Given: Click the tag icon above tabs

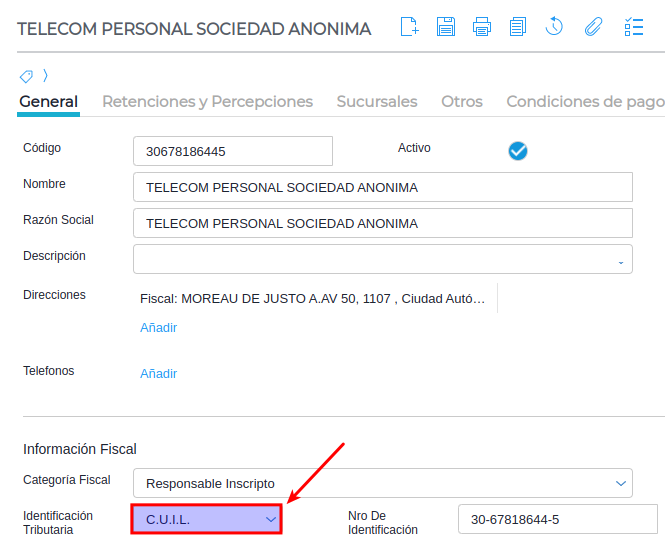Looking at the screenshot, I should click(x=27, y=76).
